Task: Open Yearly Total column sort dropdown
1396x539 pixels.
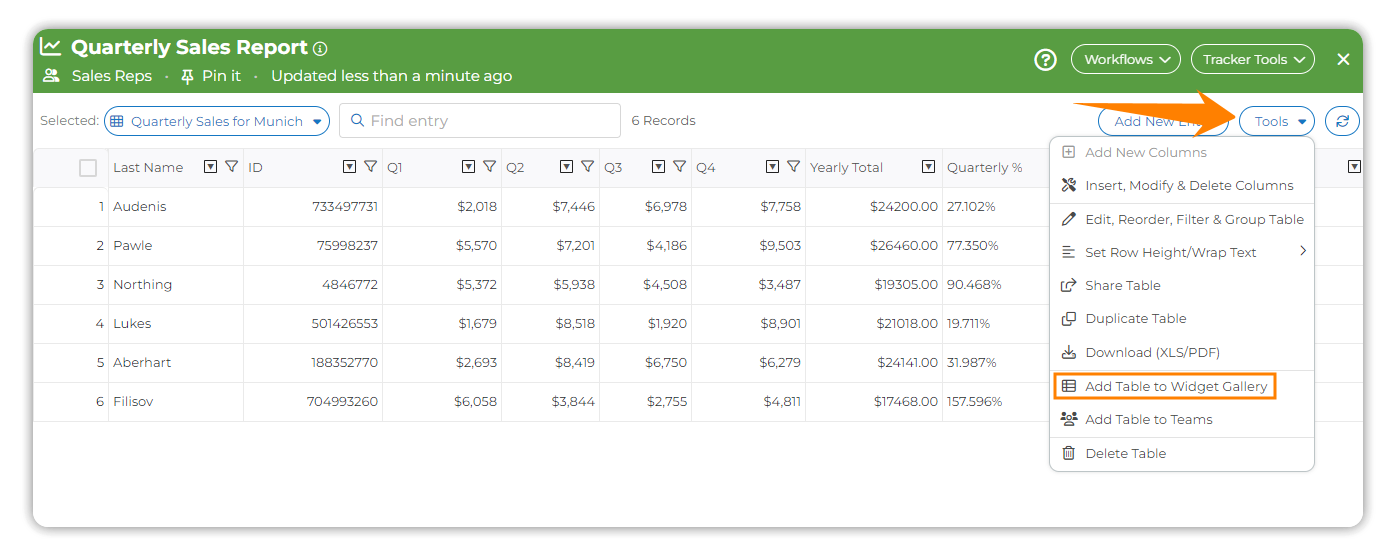Action: pyautogui.click(x=929, y=167)
